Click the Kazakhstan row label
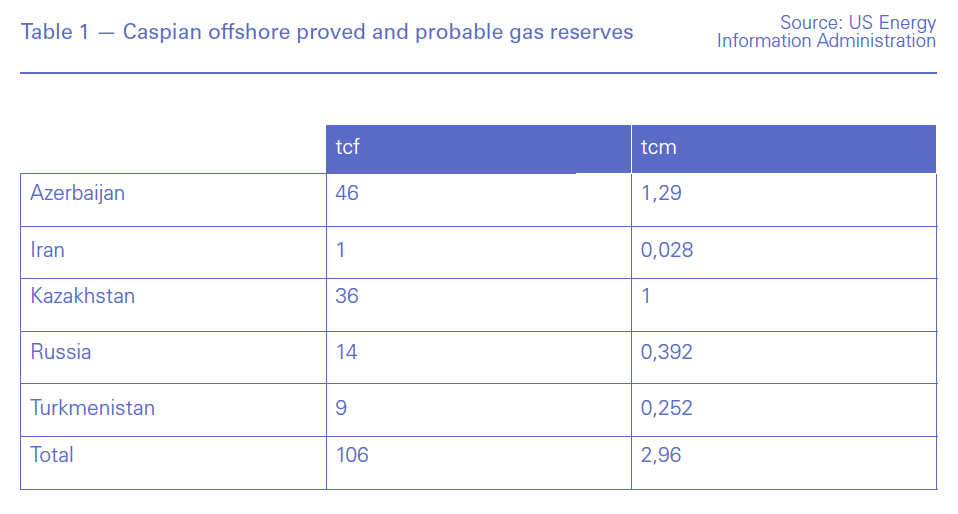The height and width of the screenshot is (514, 958). (x=83, y=296)
